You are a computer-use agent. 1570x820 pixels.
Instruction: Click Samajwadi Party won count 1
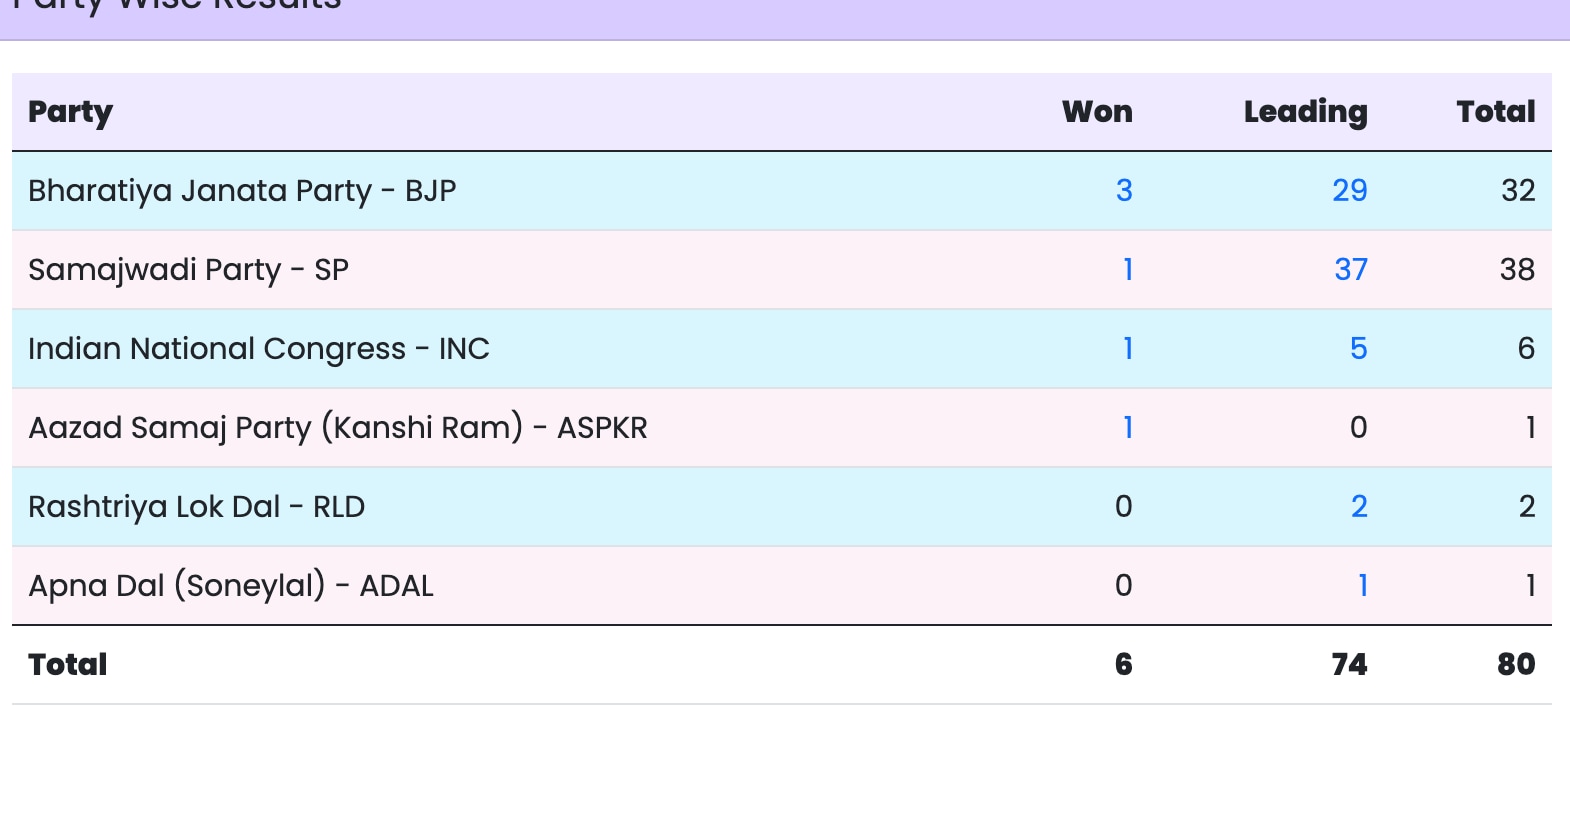(x=1128, y=269)
